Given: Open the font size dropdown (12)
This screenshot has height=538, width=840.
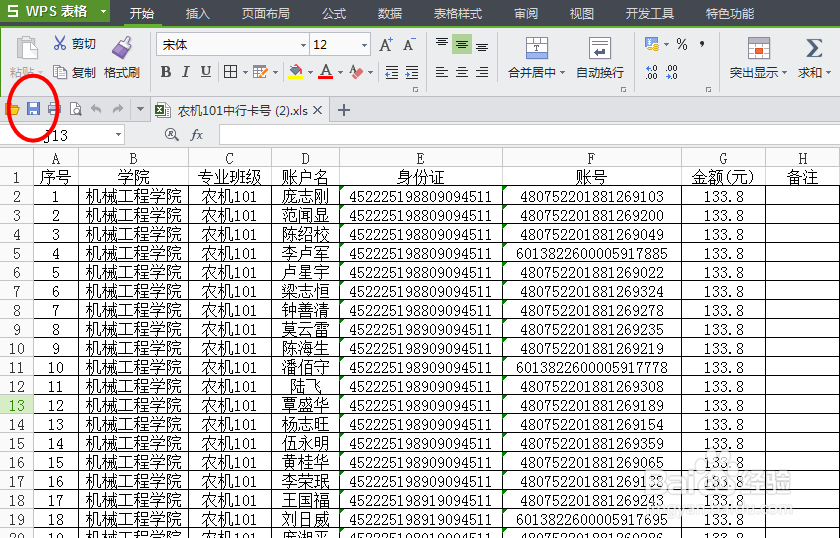Looking at the screenshot, I should click(364, 45).
